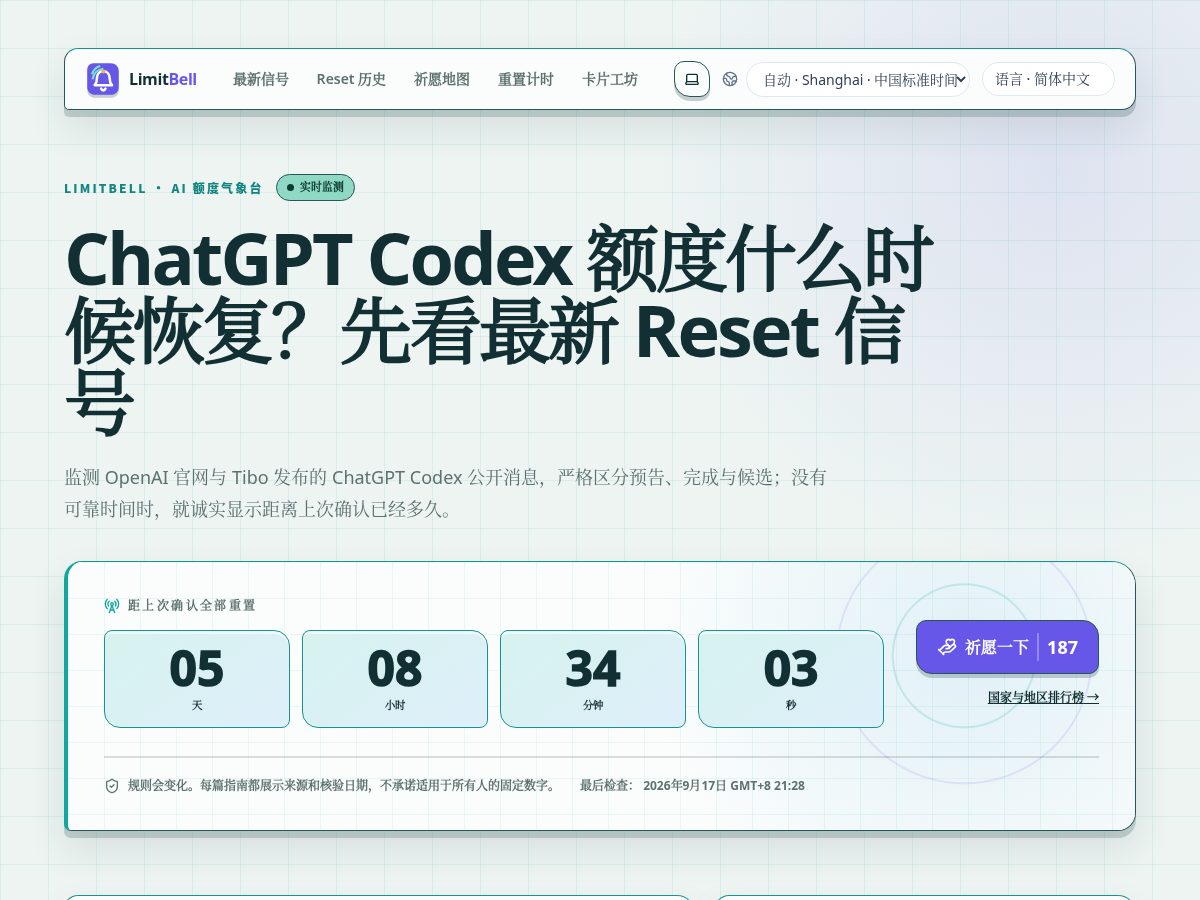Open the 国家与地区排行榜 link
The height and width of the screenshot is (900, 1200).
pos(1043,697)
